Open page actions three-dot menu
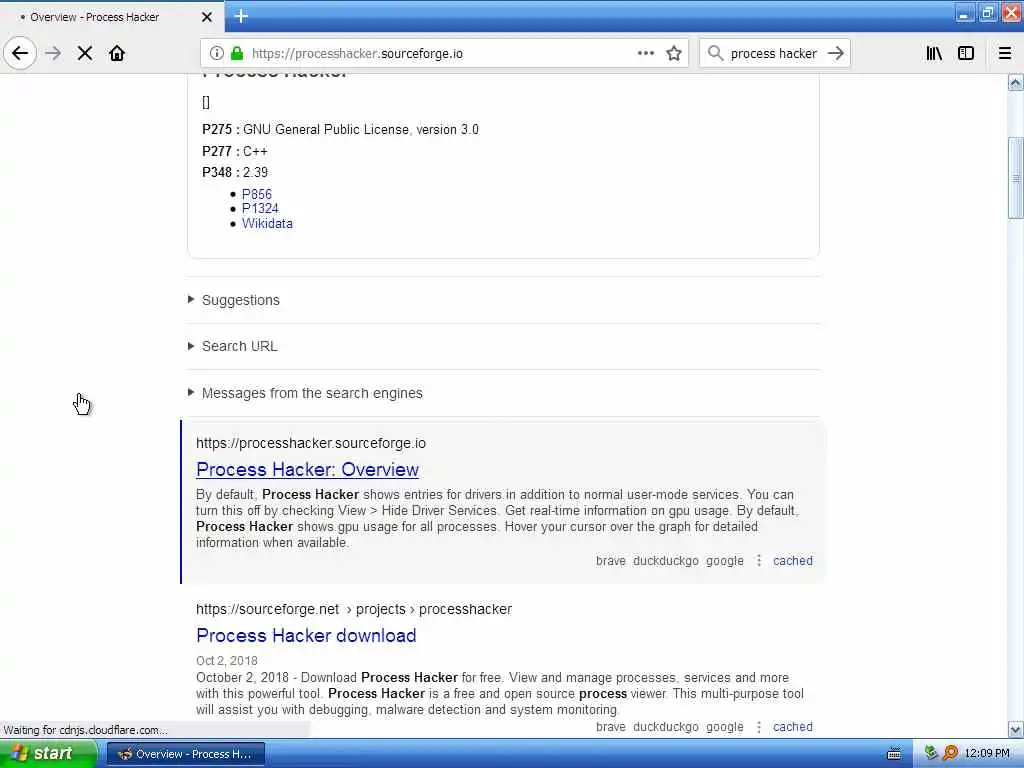 click(645, 53)
